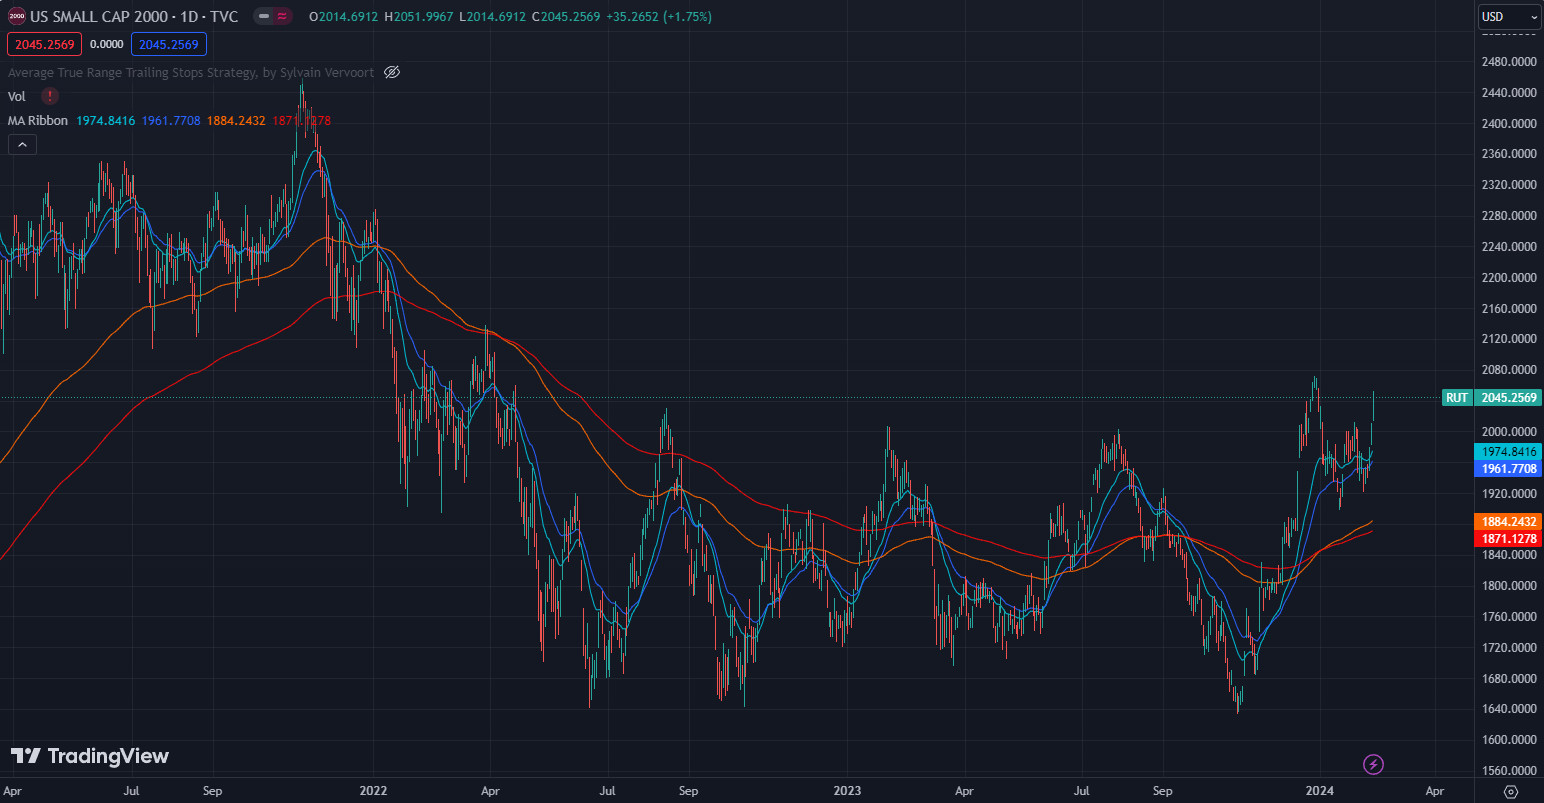The width and height of the screenshot is (1544, 803).
Task: Click the green 2045.2569 last price axis label
Action: point(1509,397)
